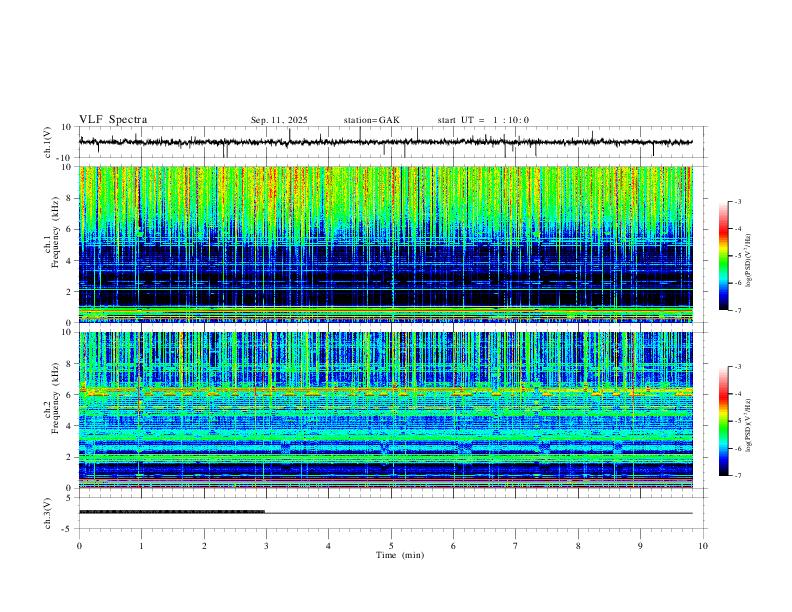This screenshot has width=792, height=612.
Task: Click the "9" tick on the Time axis
Action: click(x=640, y=546)
